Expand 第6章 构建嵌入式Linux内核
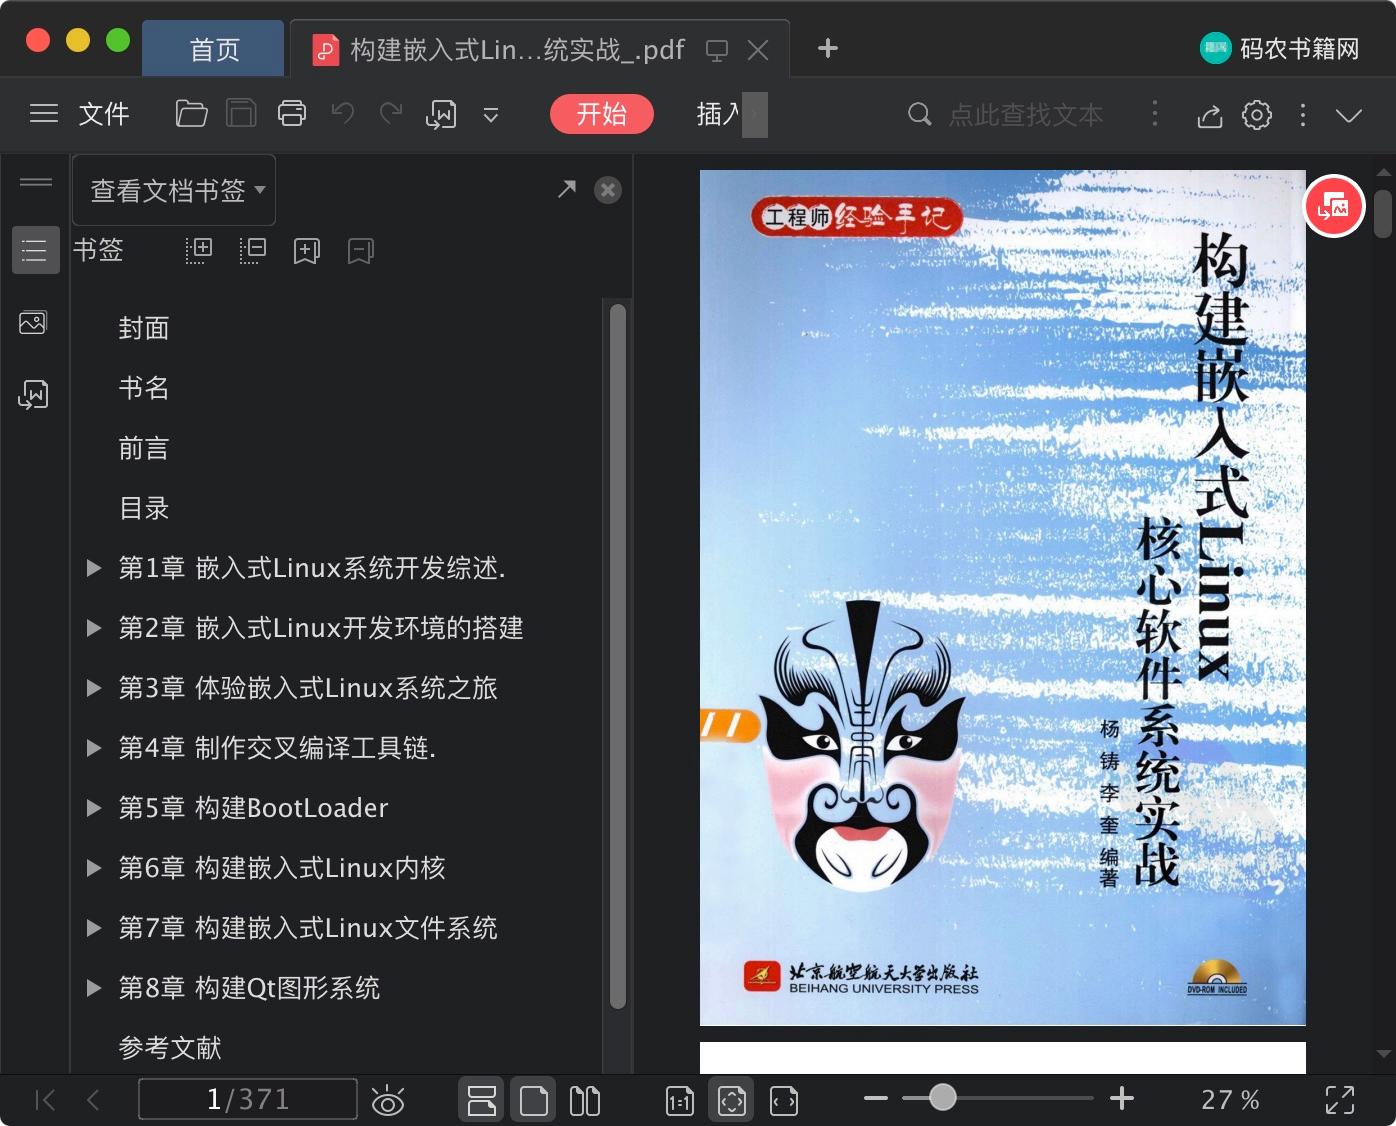The width and height of the screenshot is (1396, 1126). pyautogui.click(x=94, y=868)
